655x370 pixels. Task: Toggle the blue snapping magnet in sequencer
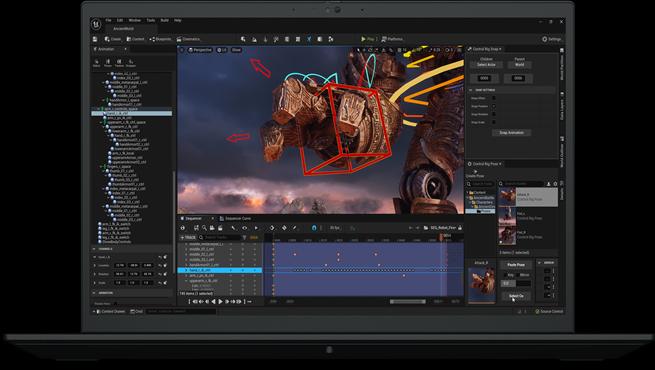pyautogui.click(x=314, y=228)
